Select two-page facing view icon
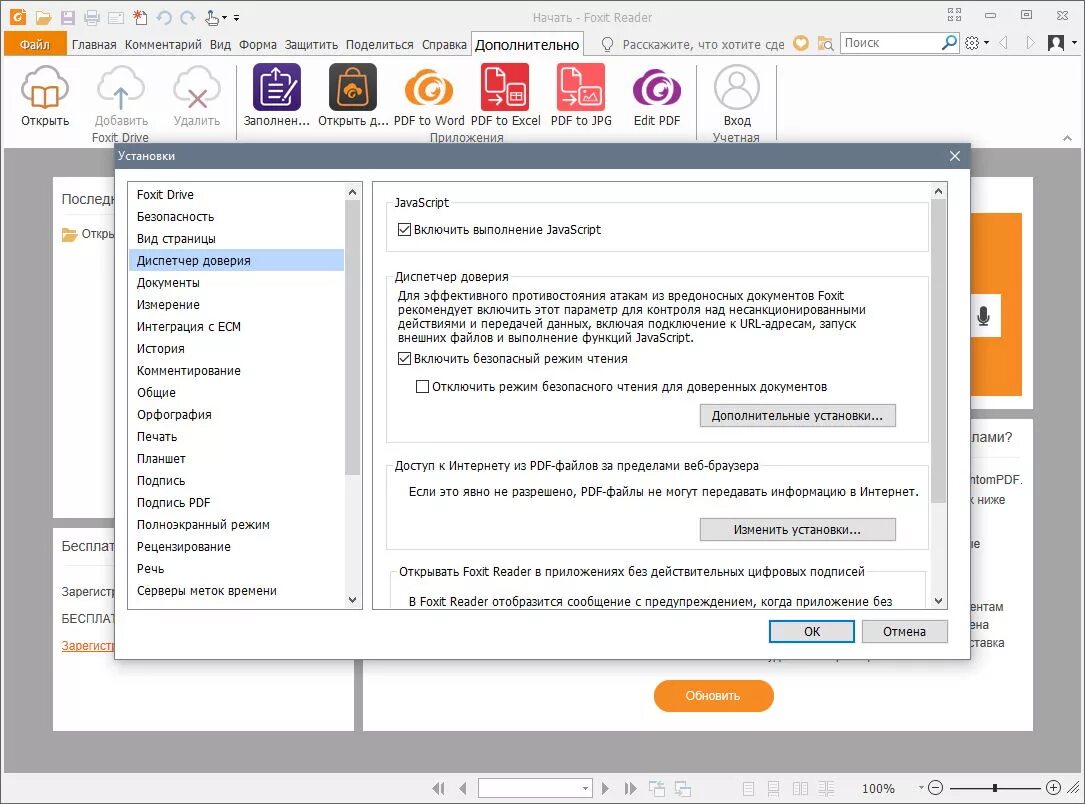Image resolution: width=1085 pixels, height=804 pixels. (x=800, y=788)
